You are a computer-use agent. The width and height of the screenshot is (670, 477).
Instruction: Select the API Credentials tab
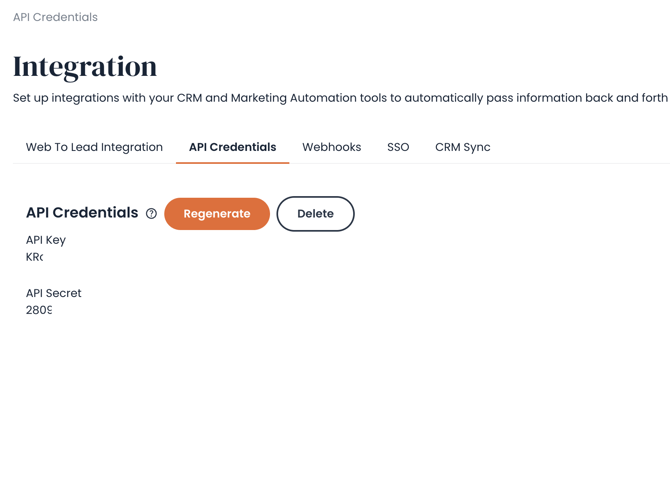pyautogui.click(x=232, y=147)
